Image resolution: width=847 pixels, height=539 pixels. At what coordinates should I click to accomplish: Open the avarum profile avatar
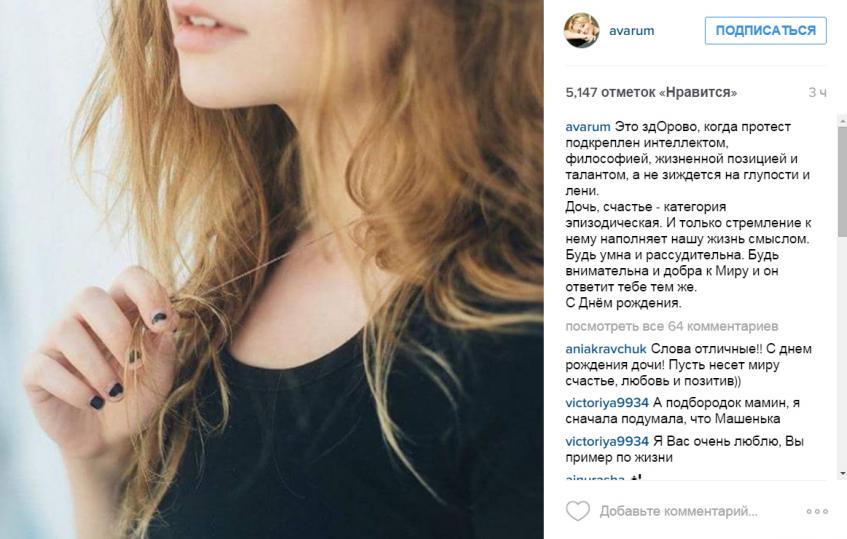coord(582,31)
